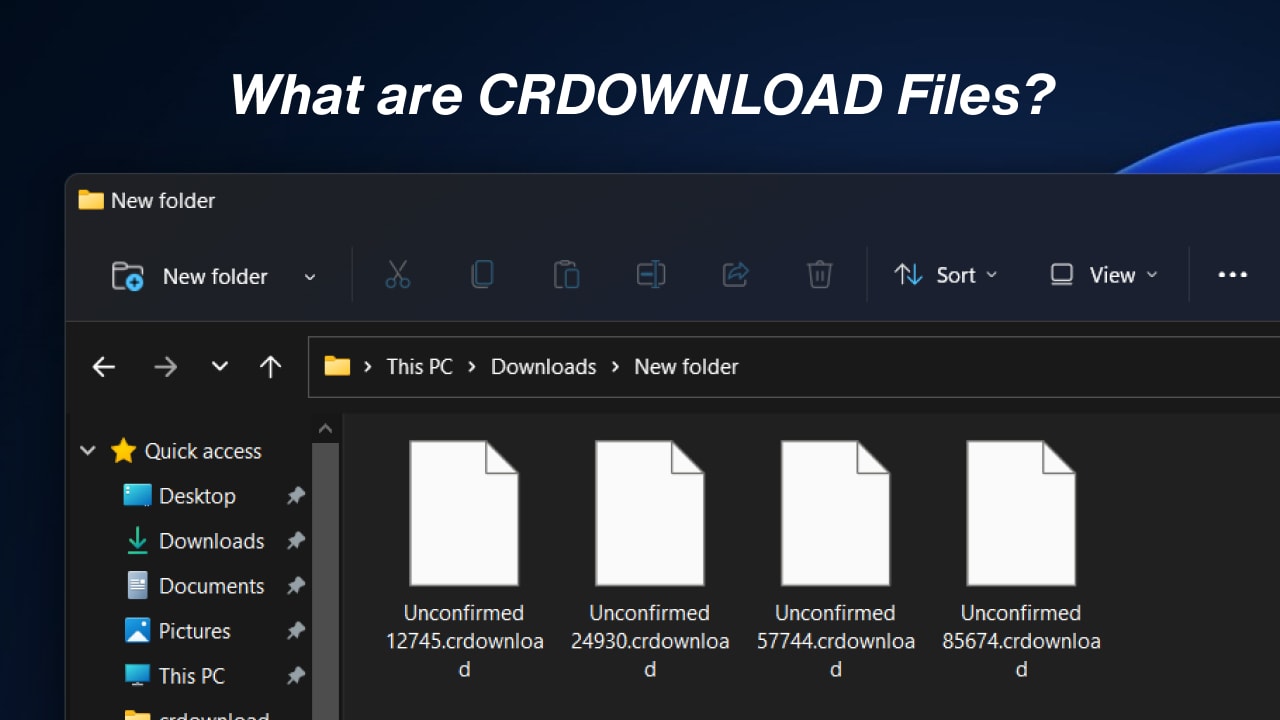
Task: Unpin Pictures from Quick access
Action: click(x=296, y=630)
